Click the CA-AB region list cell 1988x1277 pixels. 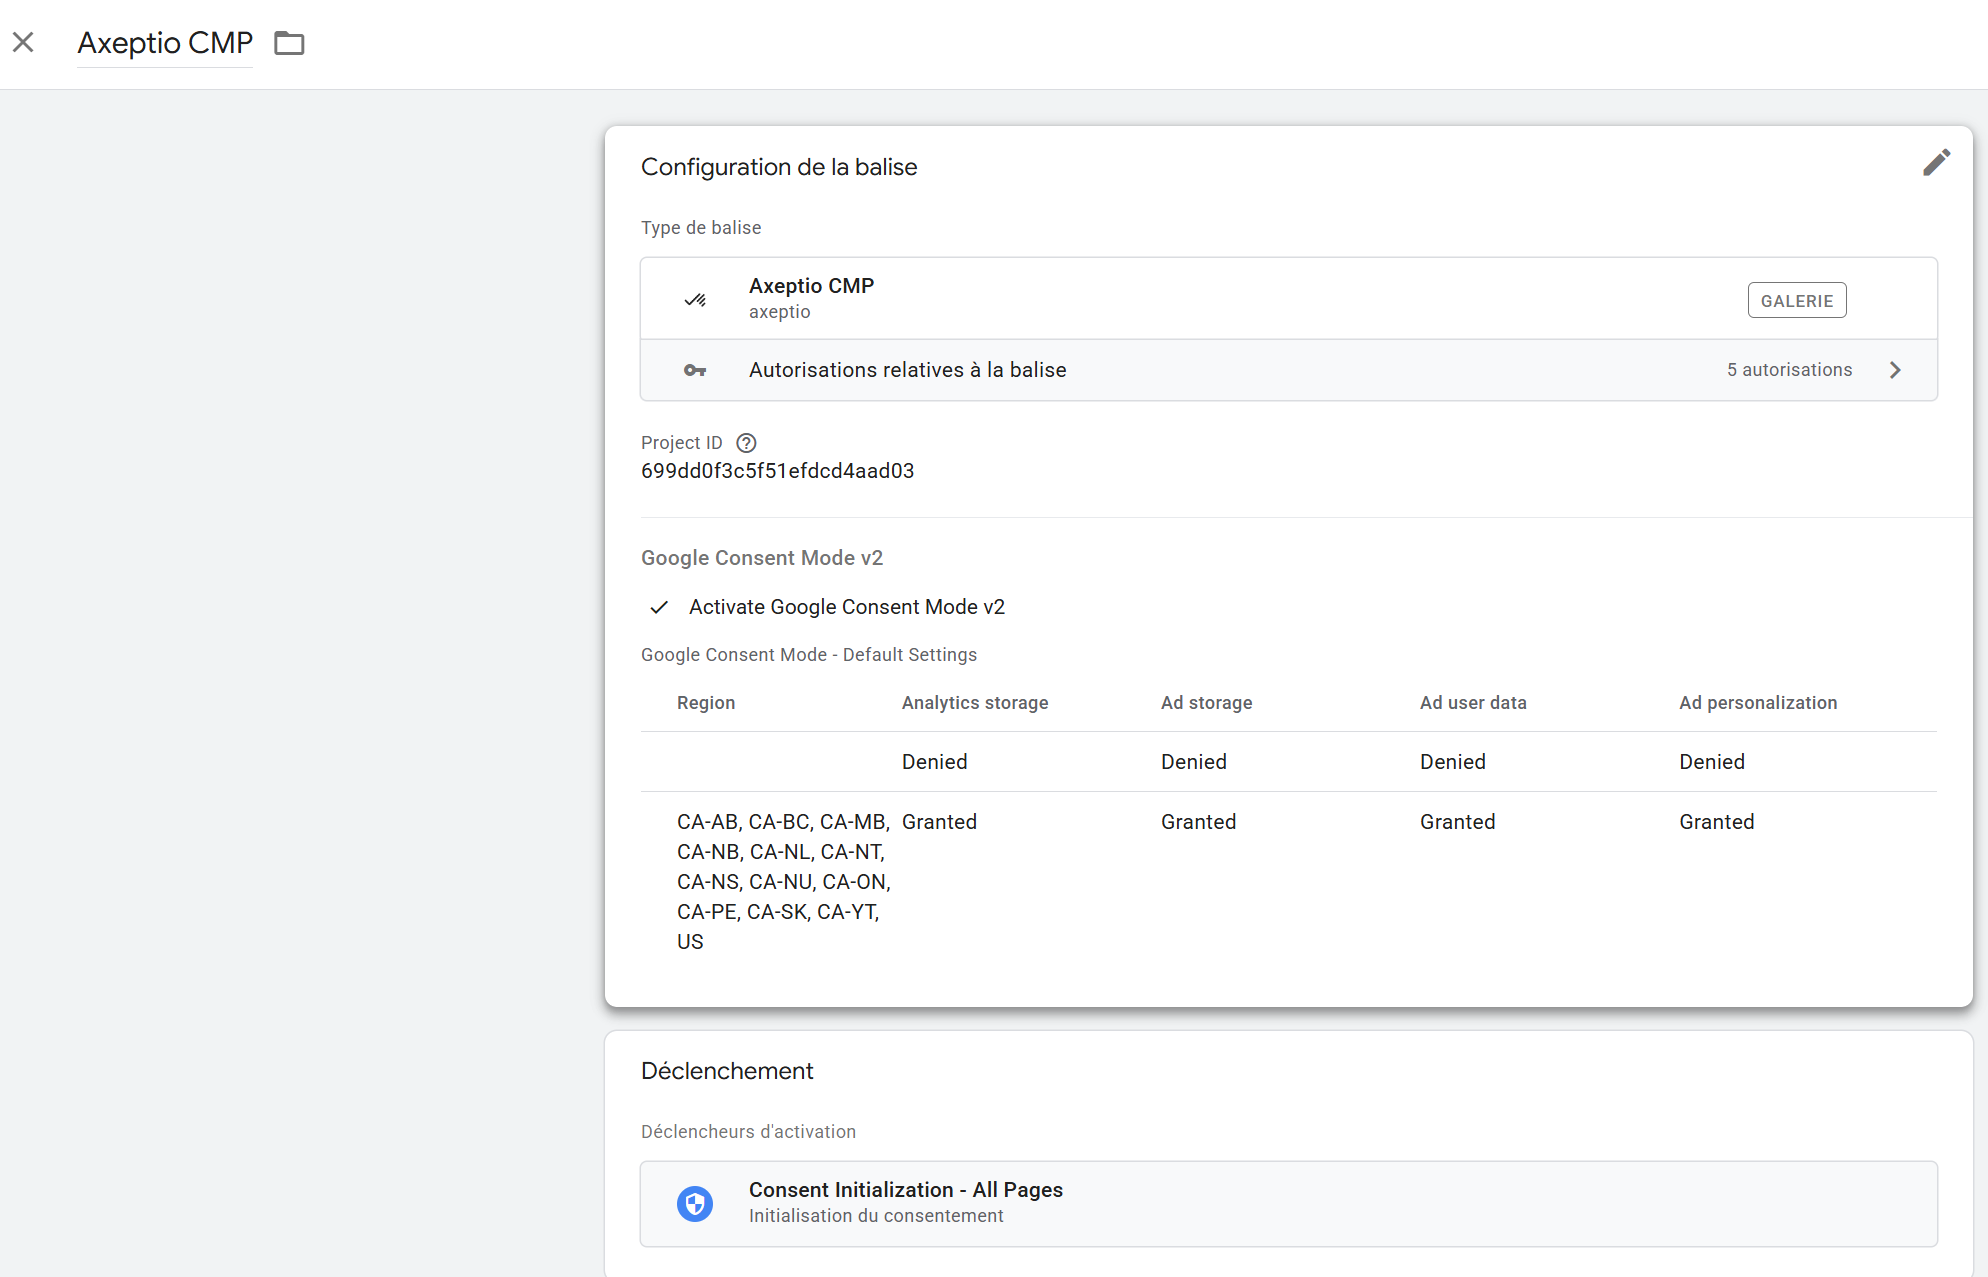tap(783, 881)
